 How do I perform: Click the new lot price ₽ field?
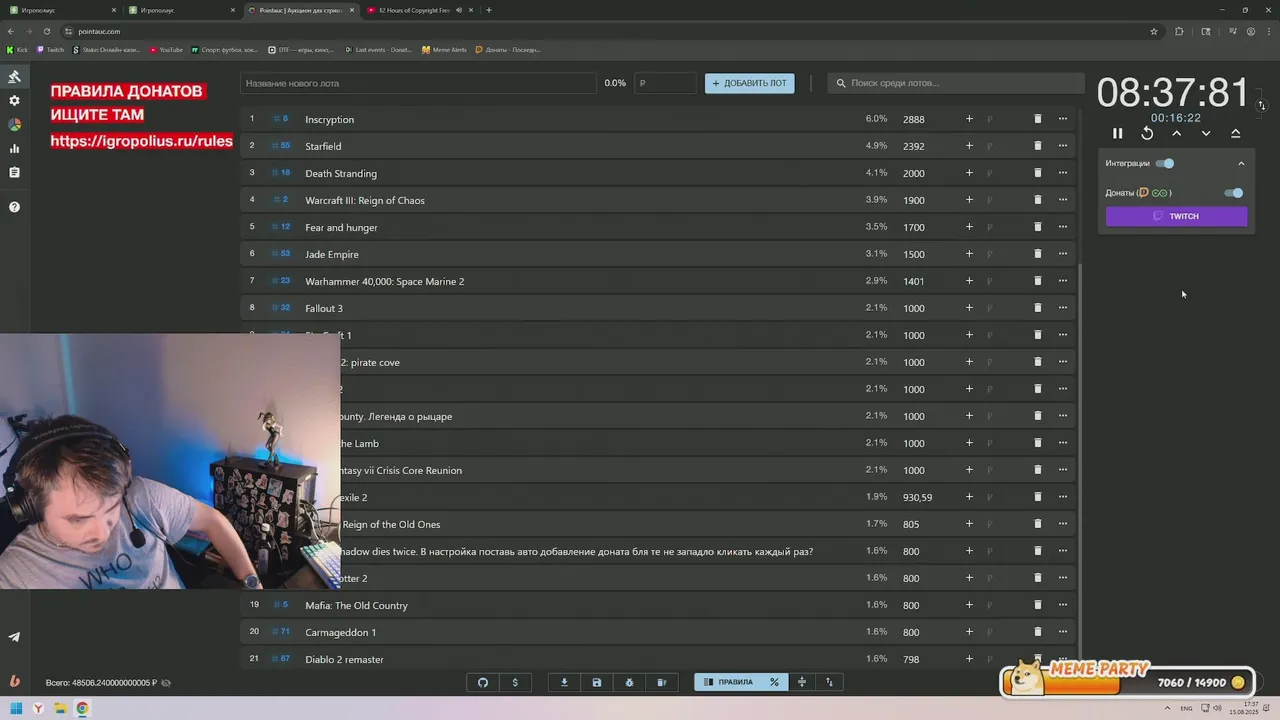pos(665,83)
